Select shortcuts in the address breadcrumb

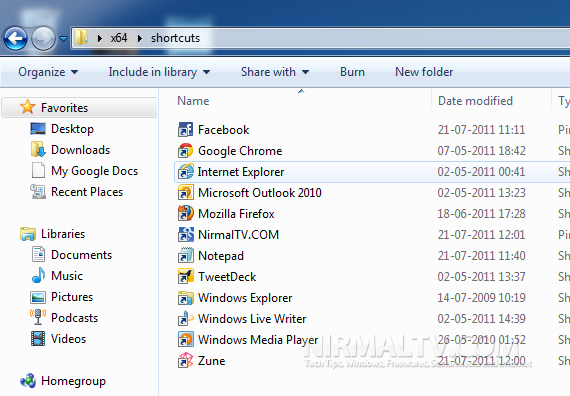pyautogui.click(x=175, y=38)
